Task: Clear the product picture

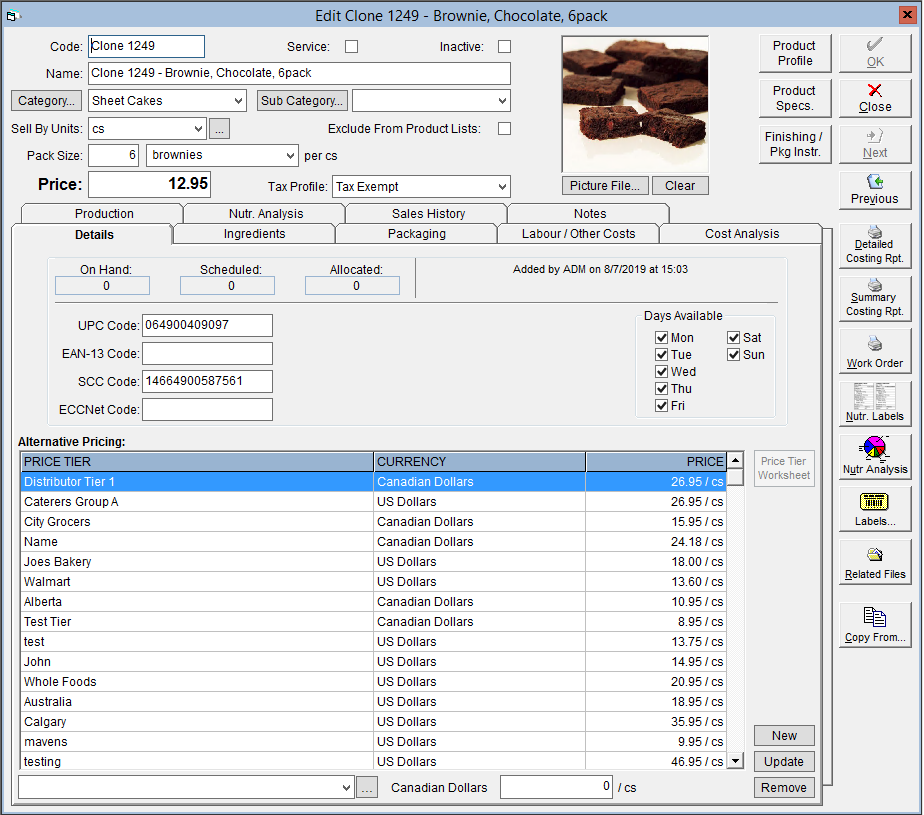Action: pyautogui.click(x=680, y=186)
